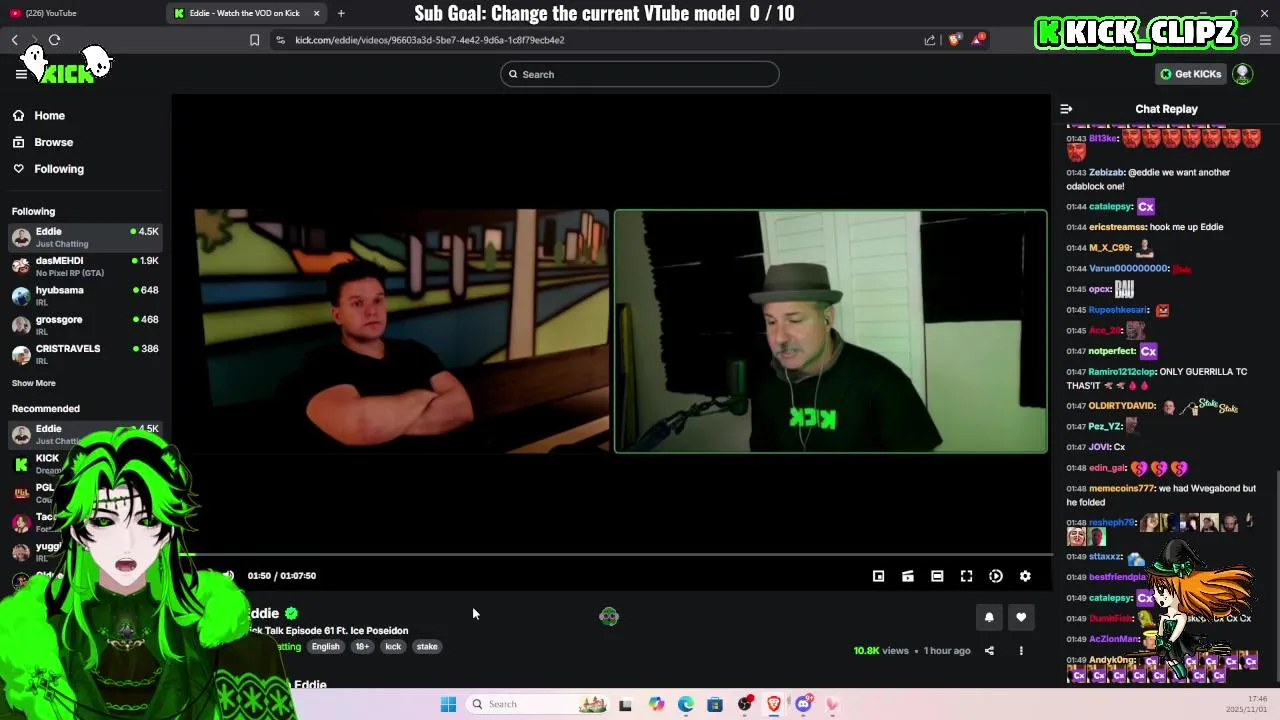
Task: Click username ericstreams in chat
Action: point(1118,227)
